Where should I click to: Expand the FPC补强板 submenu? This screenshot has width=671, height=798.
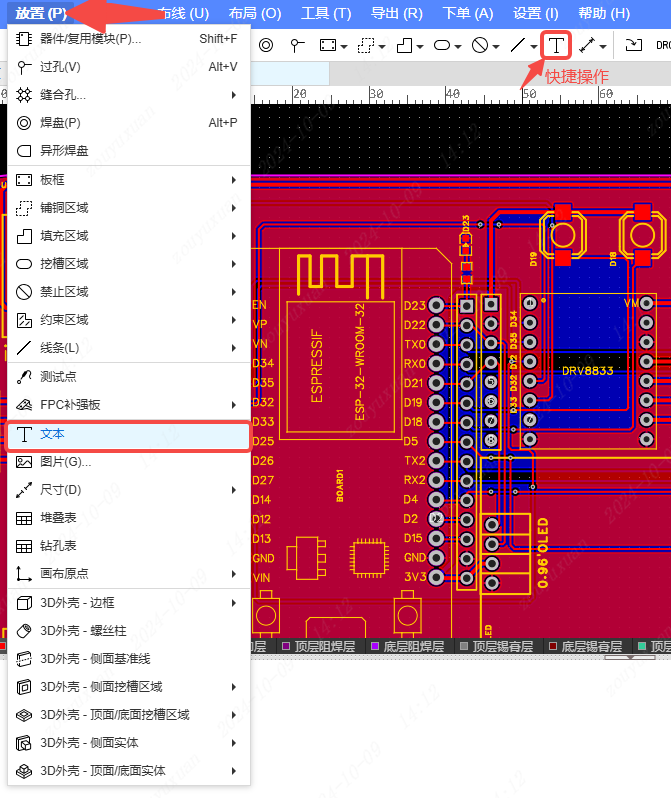click(x=129, y=405)
